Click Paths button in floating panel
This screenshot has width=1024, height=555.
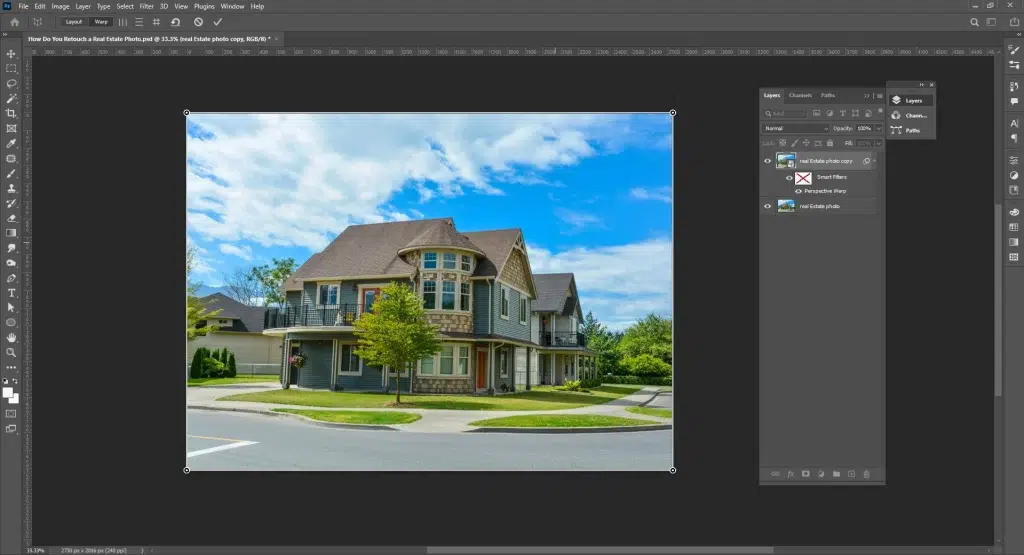click(912, 131)
